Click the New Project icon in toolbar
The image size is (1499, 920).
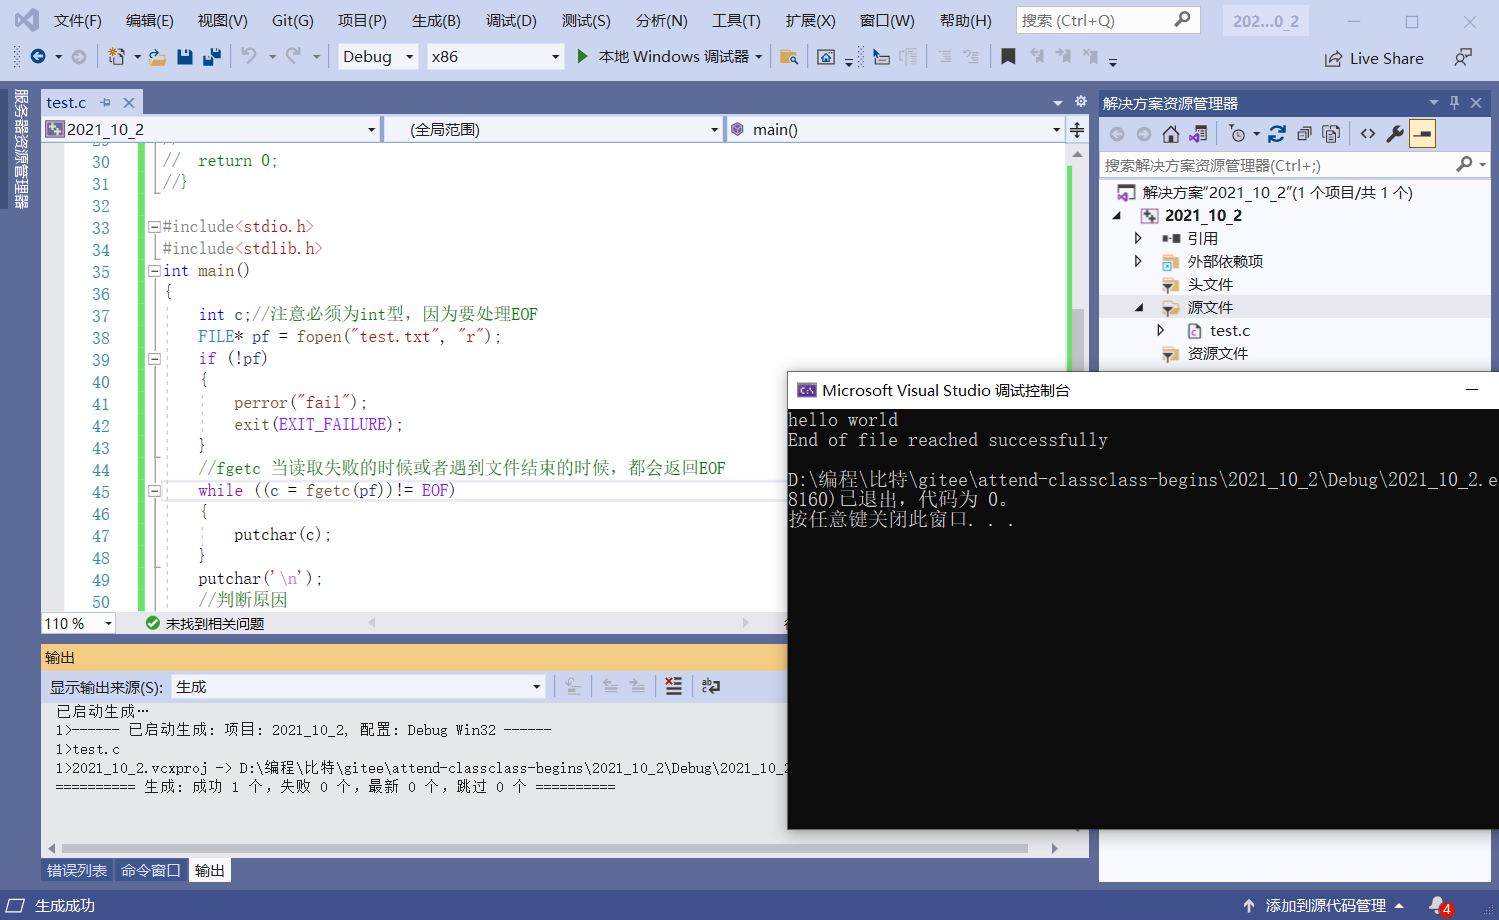click(x=116, y=57)
